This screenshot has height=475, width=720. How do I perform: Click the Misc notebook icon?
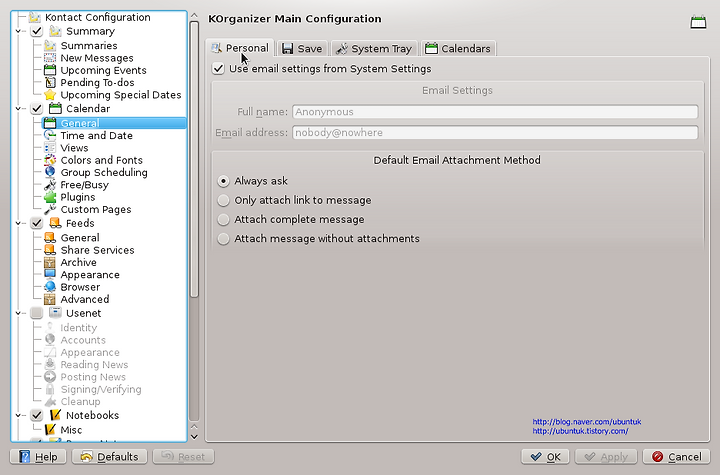pos(50,430)
